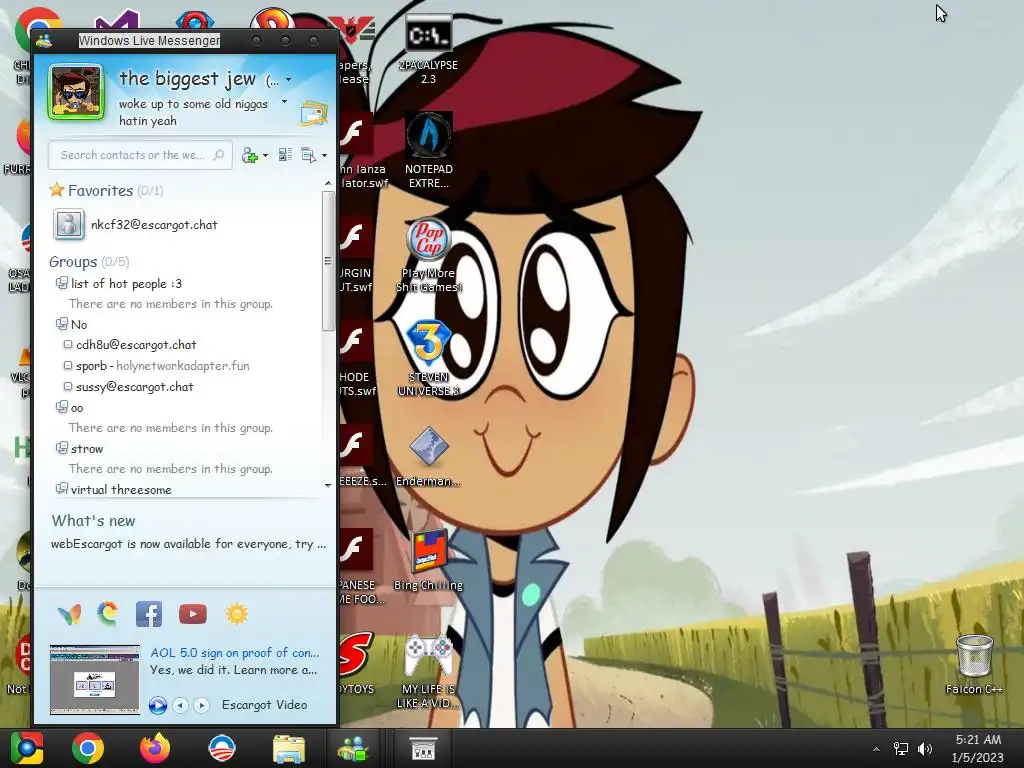Open the STEVEN UNIVERSE 3 desktop icon
The image size is (1024, 768).
click(x=428, y=359)
